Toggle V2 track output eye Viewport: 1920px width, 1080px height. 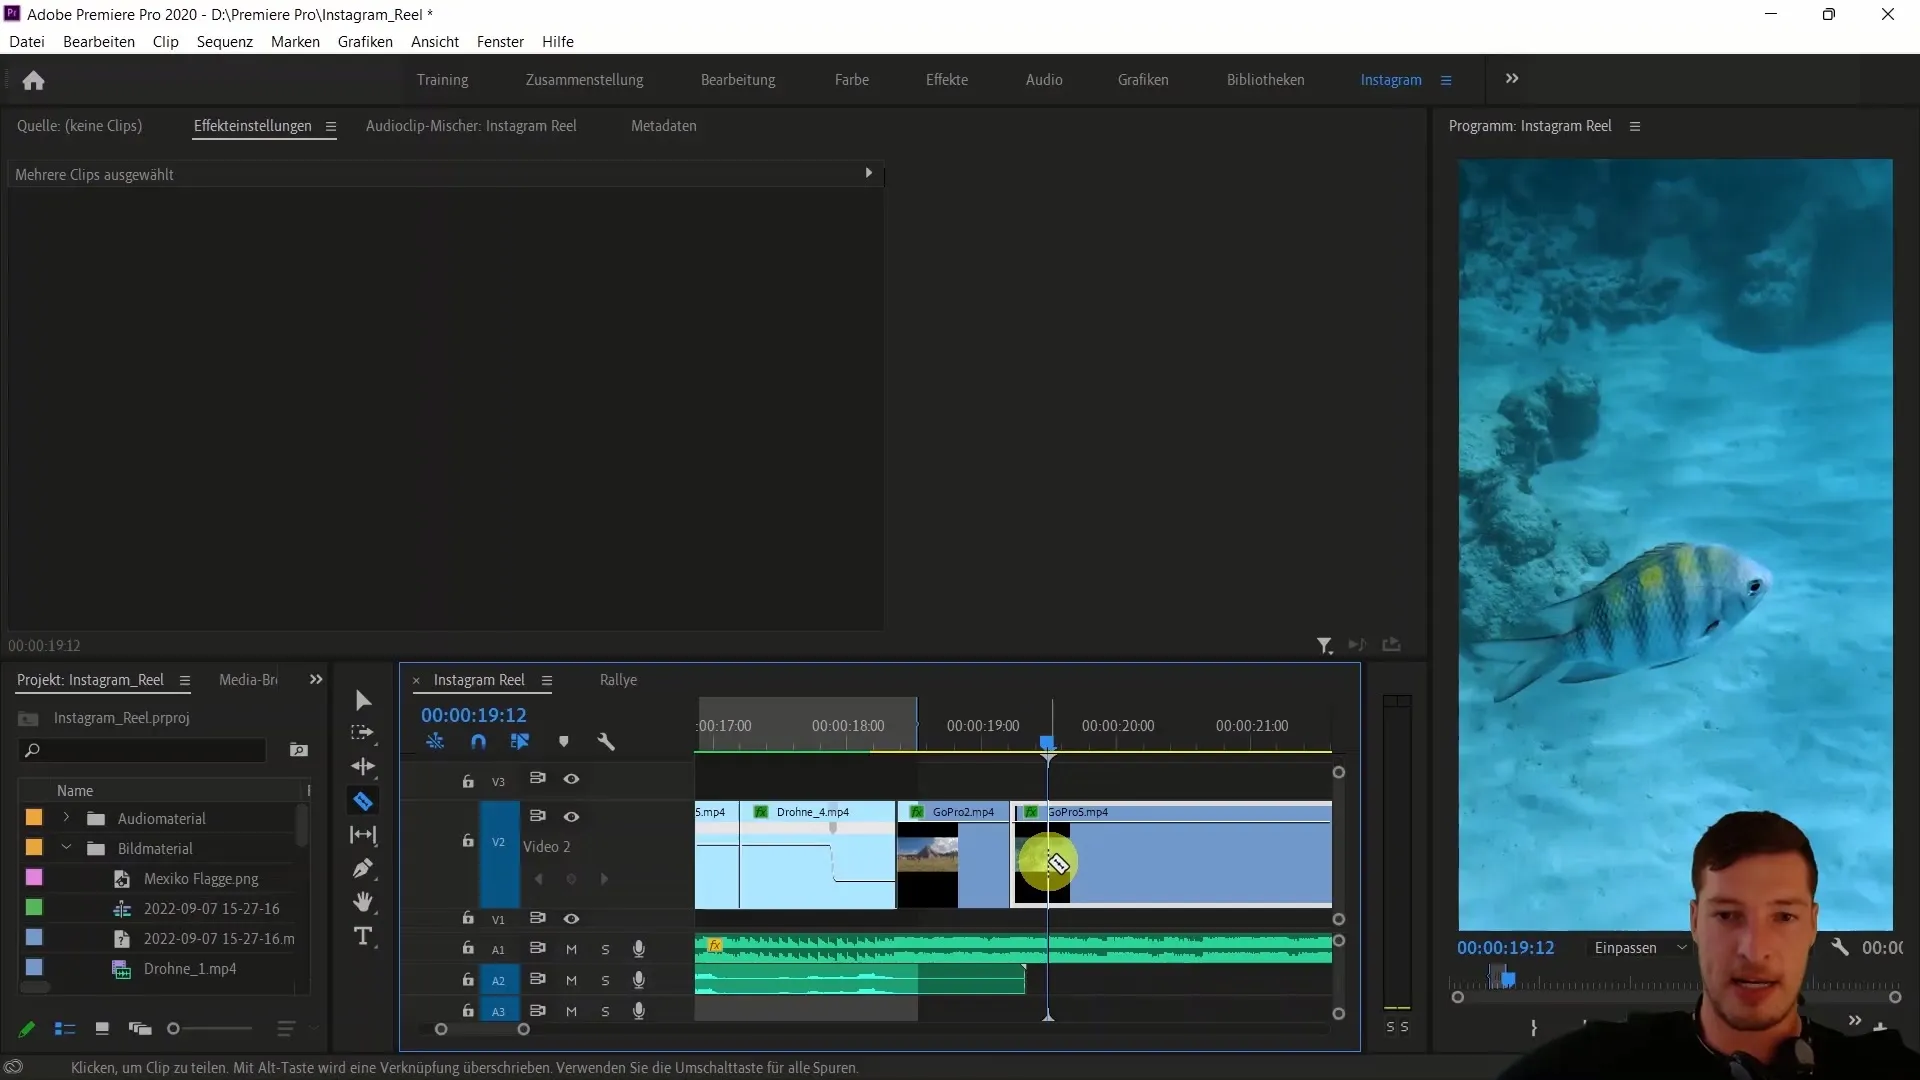click(571, 817)
